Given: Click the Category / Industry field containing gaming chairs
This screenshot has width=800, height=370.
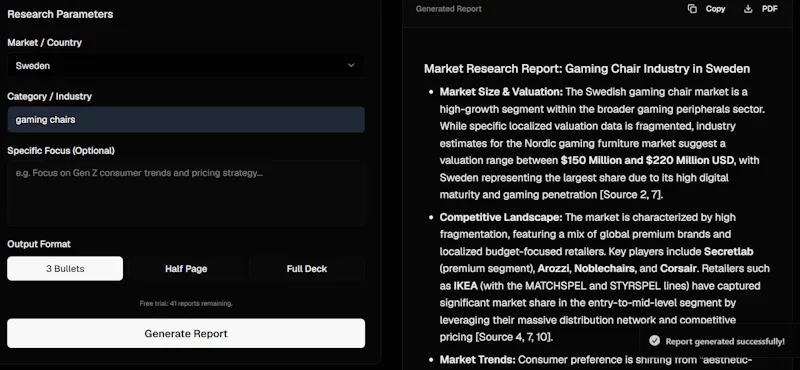Looking at the screenshot, I should click(x=186, y=120).
